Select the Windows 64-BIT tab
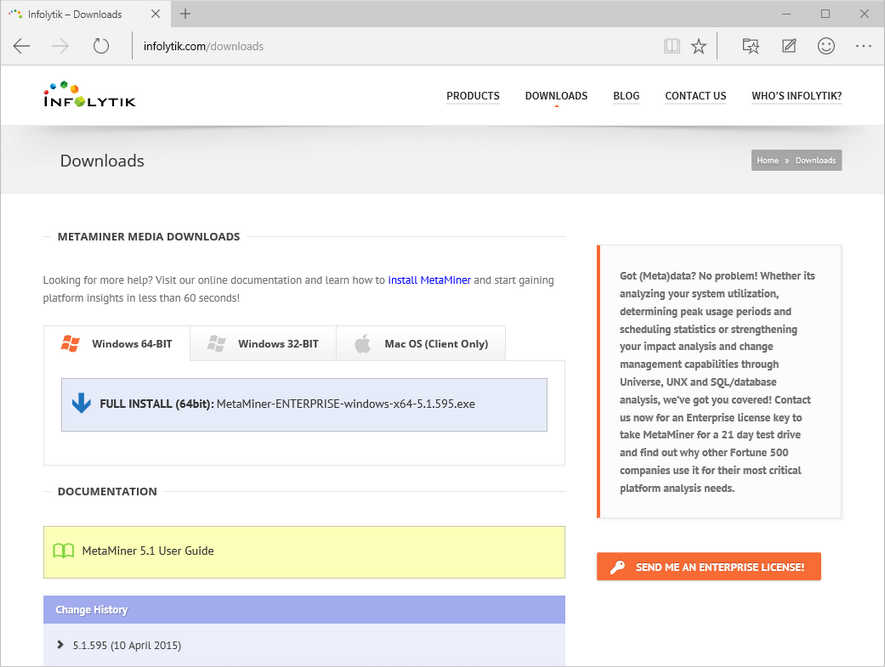 point(117,343)
